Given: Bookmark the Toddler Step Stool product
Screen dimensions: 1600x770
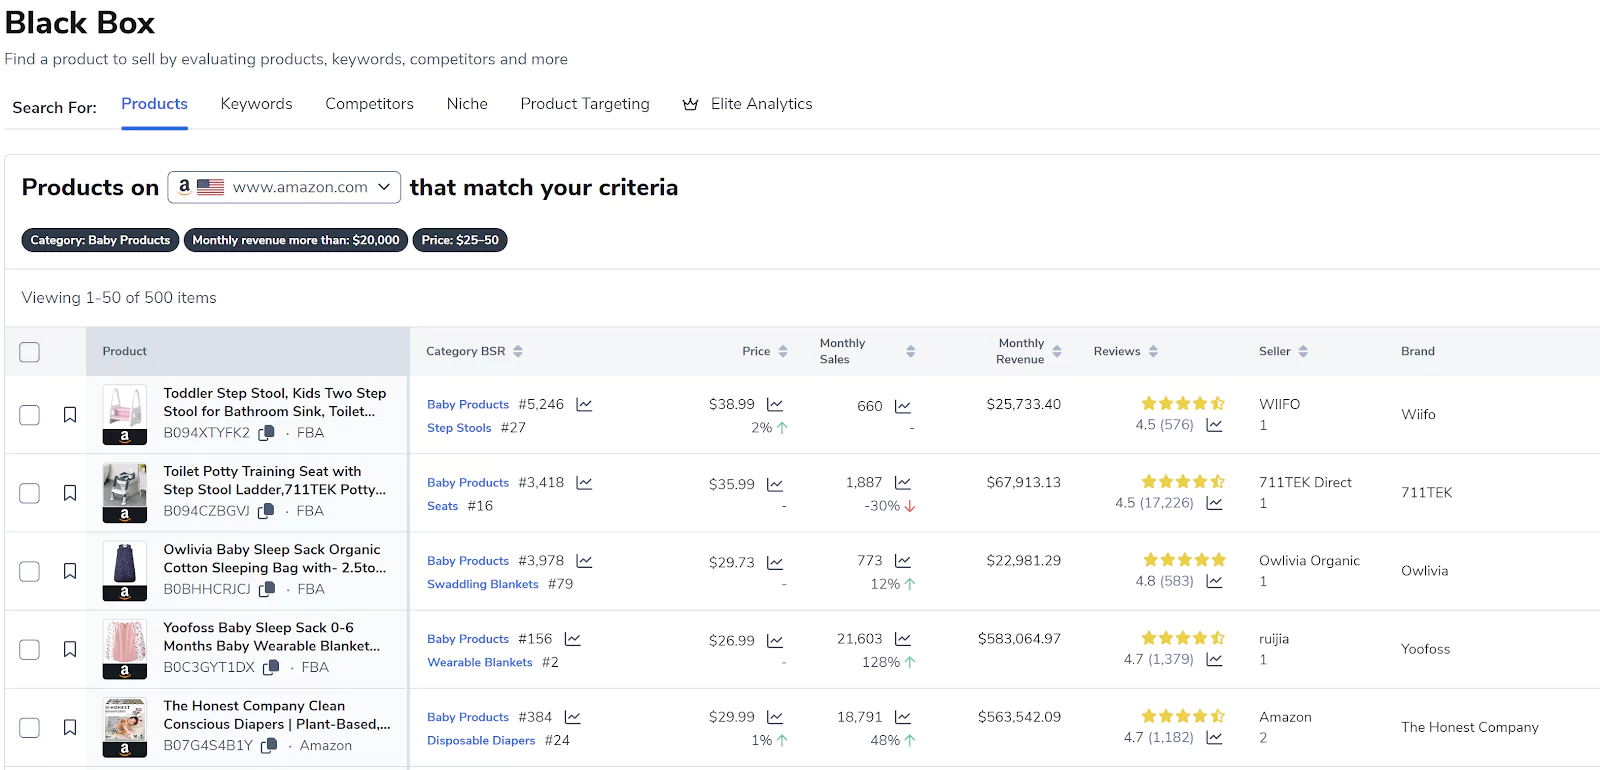Looking at the screenshot, I should pos(70,415).
